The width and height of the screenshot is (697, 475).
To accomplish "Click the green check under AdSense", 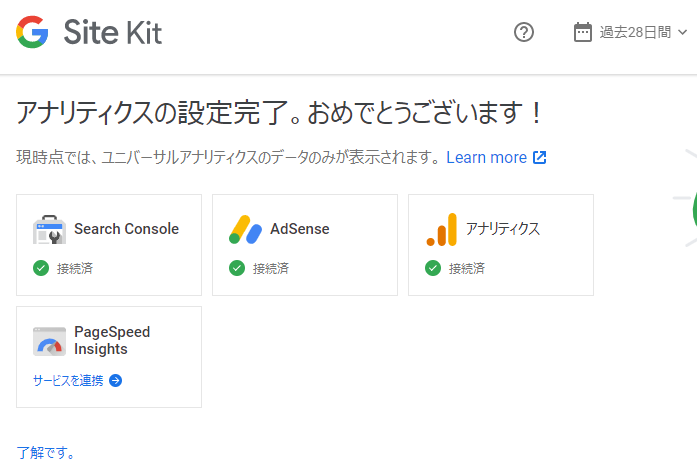I will click(x=237, y=268).
